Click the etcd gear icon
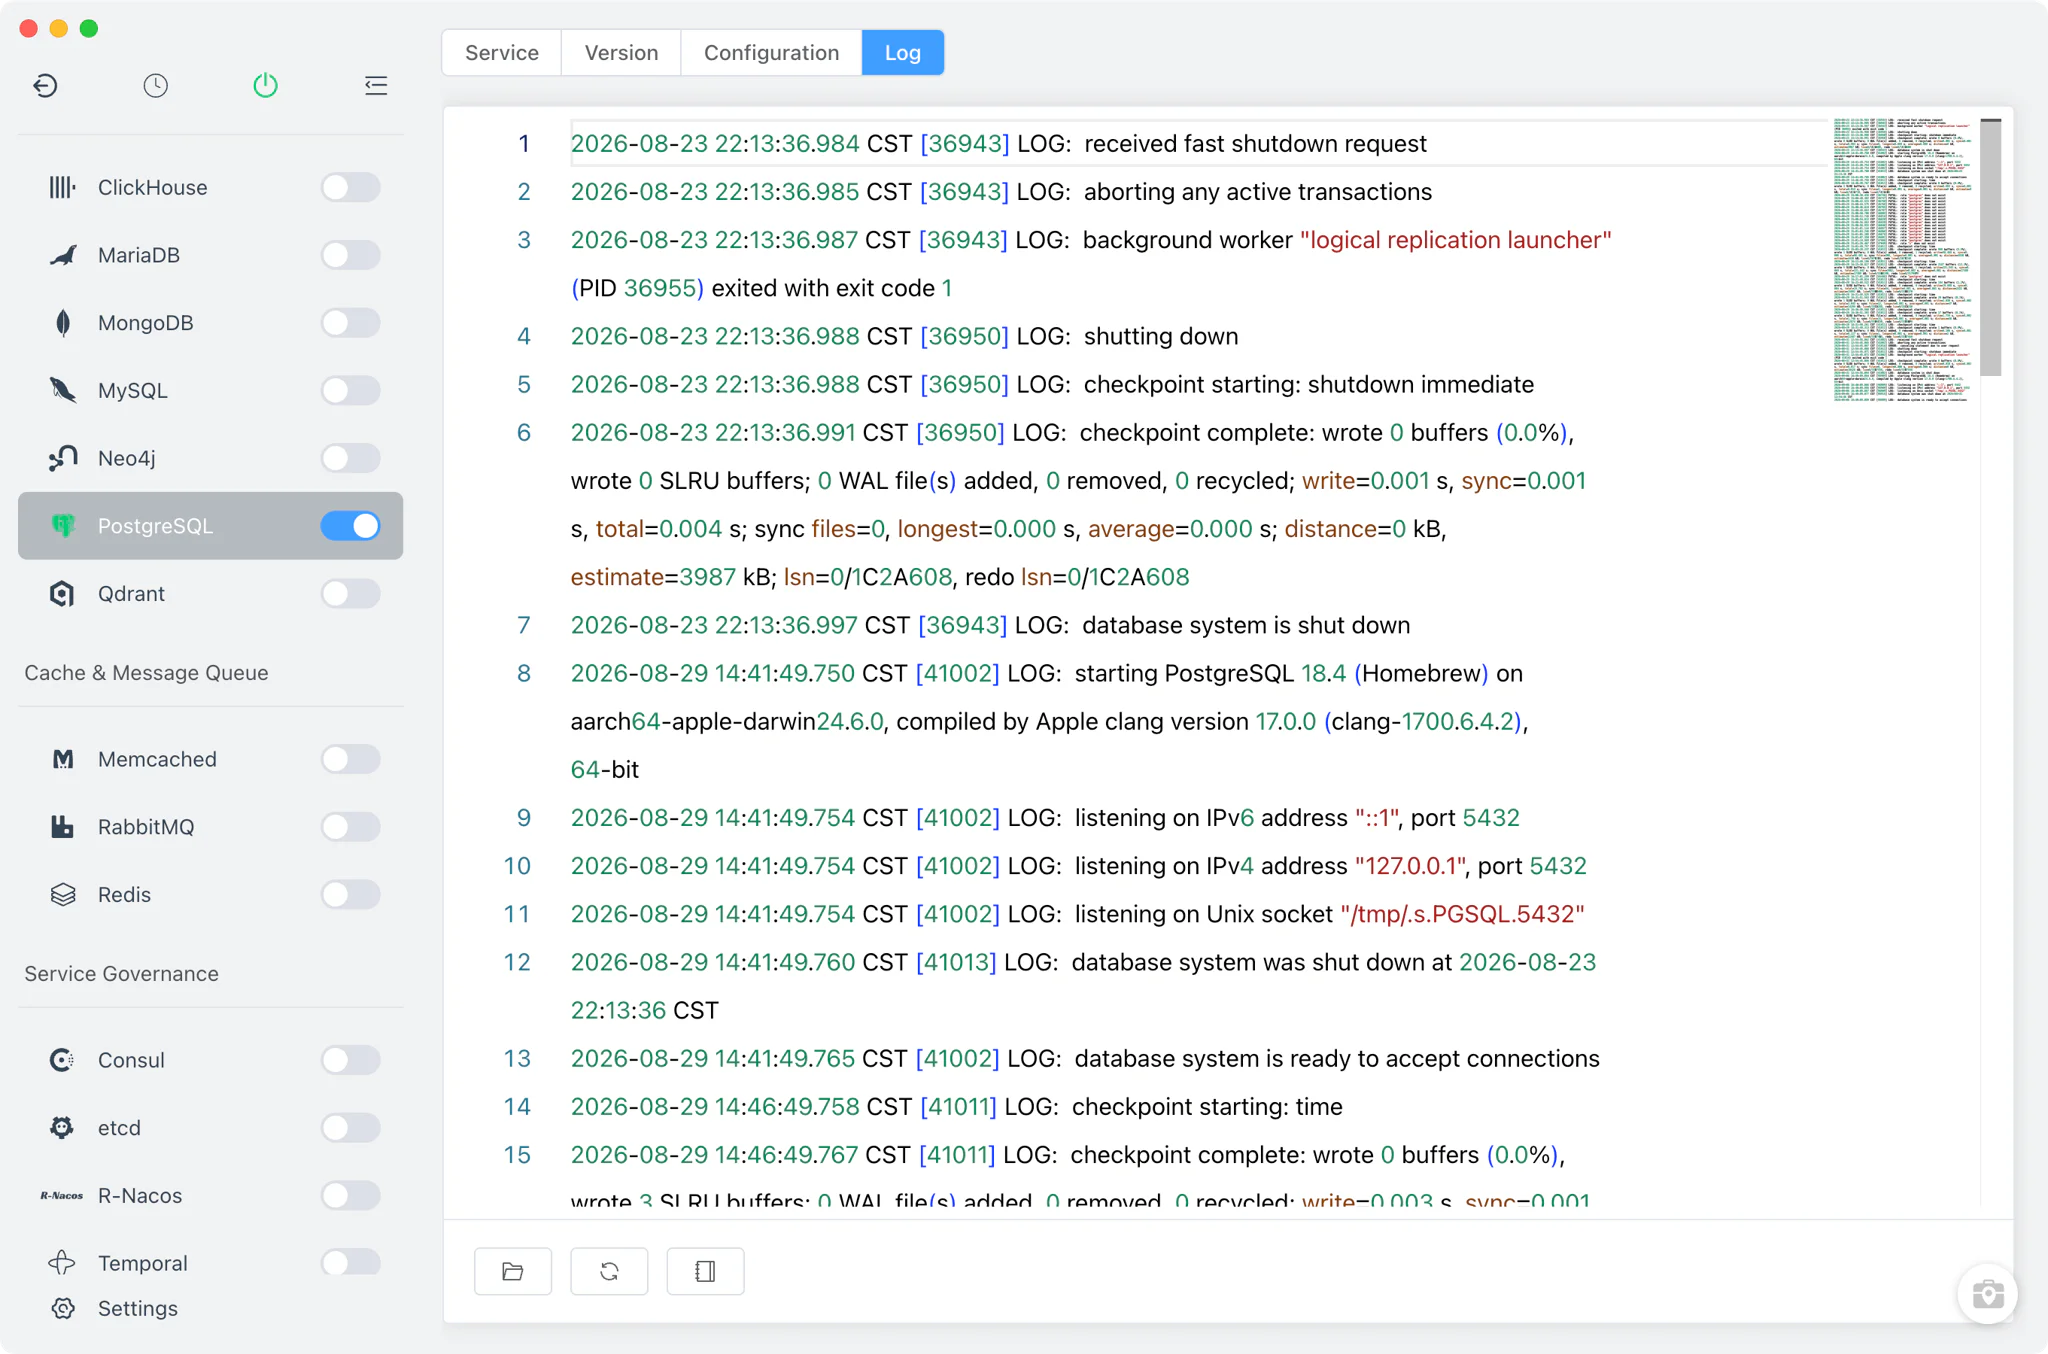 (x=62, y=1127)
